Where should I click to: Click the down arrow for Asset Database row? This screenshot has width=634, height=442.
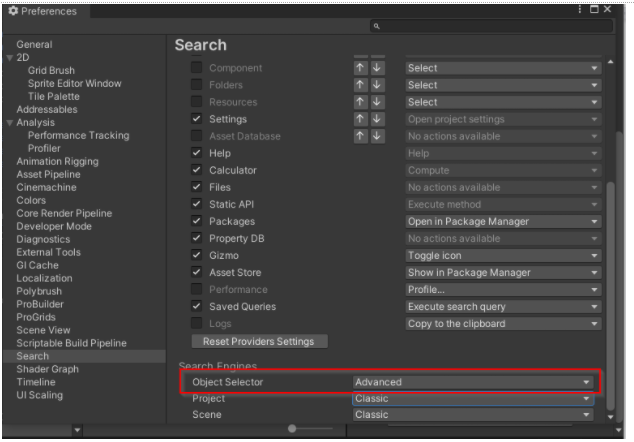(378, 136)
